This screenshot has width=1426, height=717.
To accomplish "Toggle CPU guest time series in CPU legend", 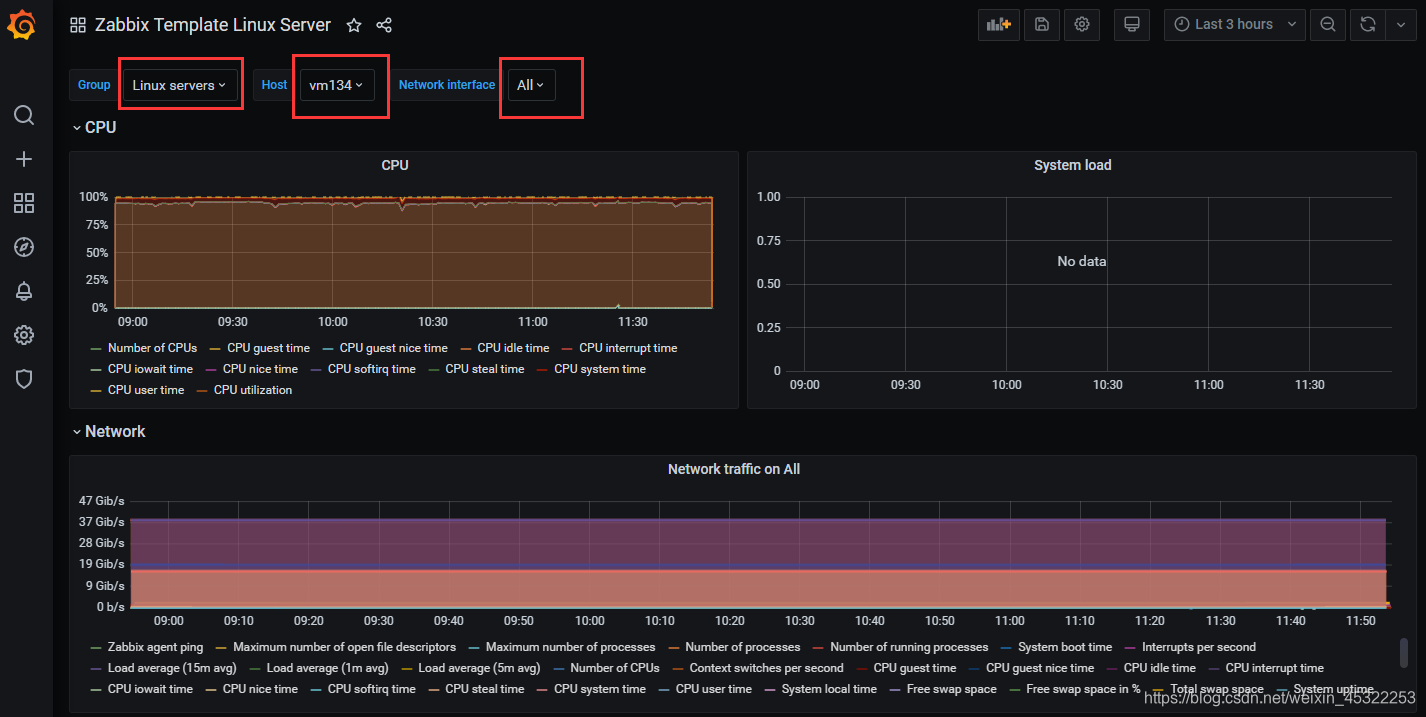I will click(268, 348).
